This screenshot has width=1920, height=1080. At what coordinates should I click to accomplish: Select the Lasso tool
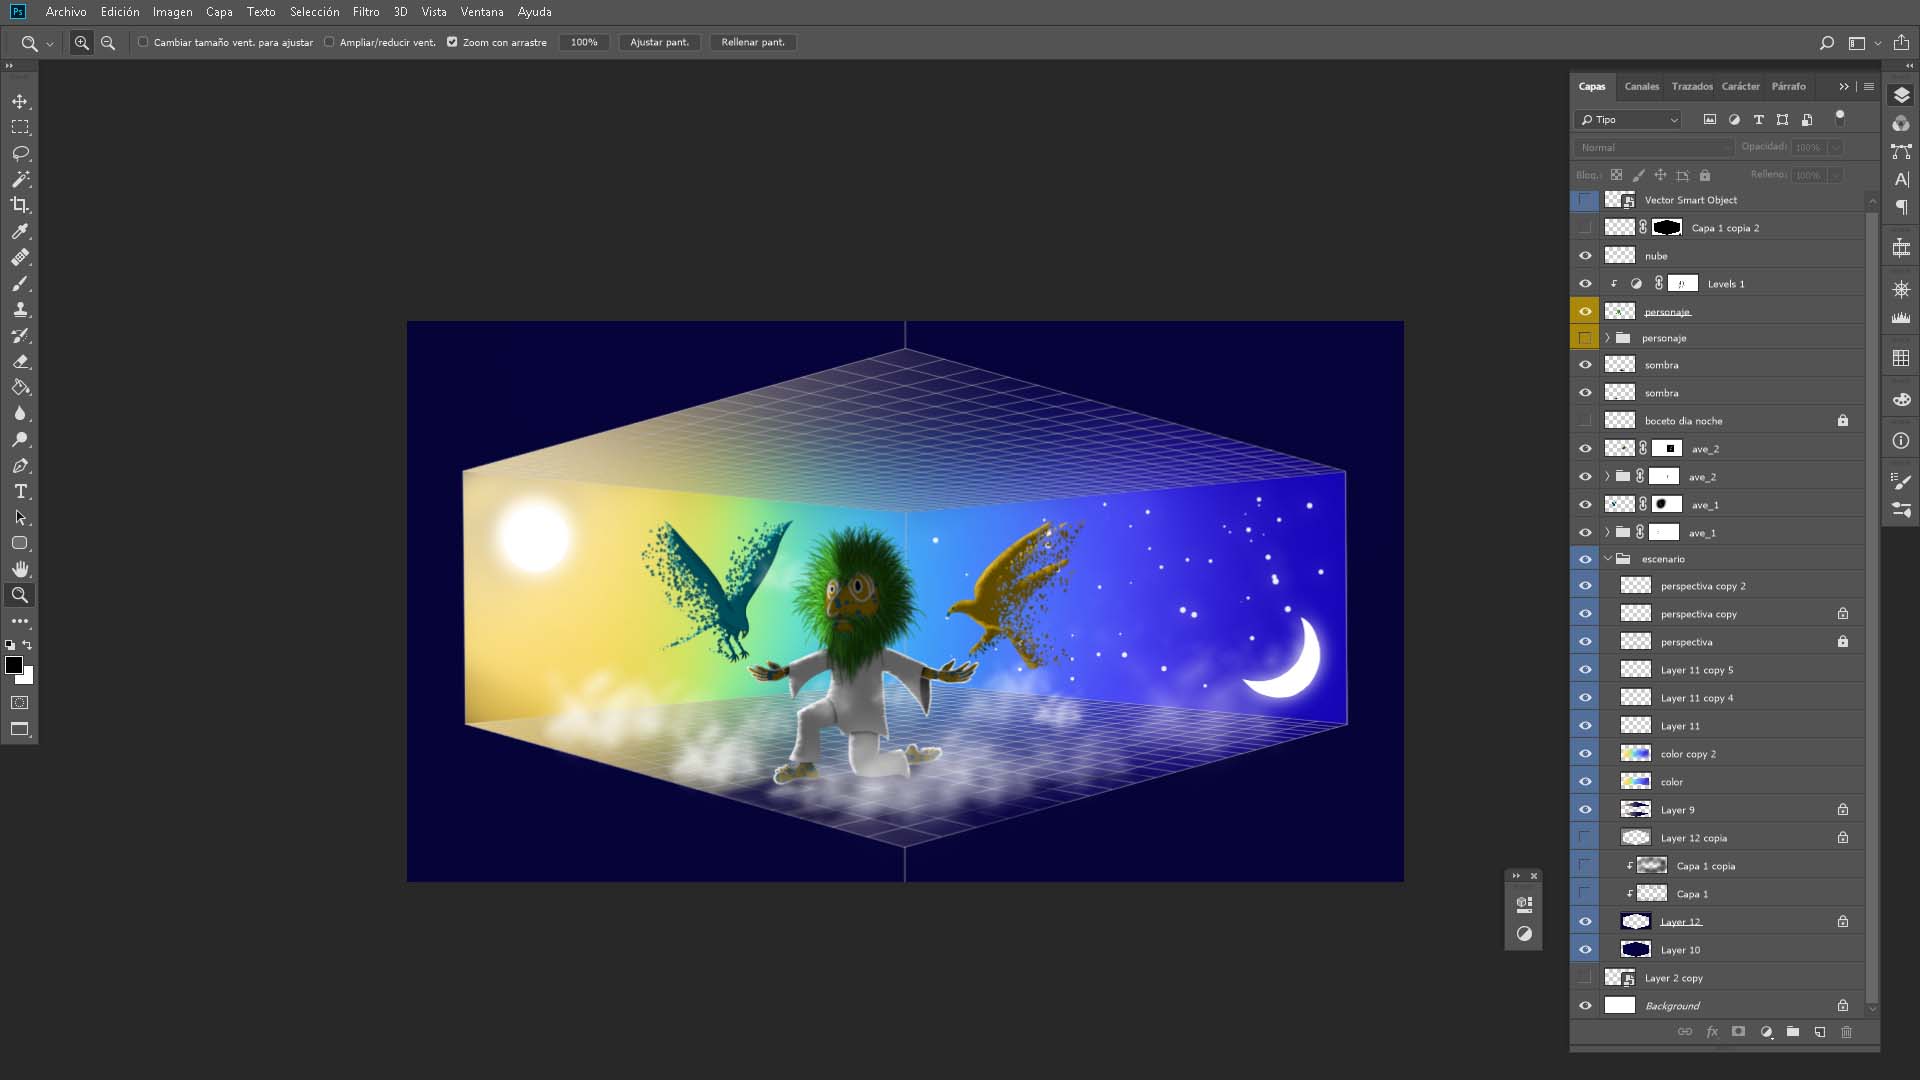point(20,153)
